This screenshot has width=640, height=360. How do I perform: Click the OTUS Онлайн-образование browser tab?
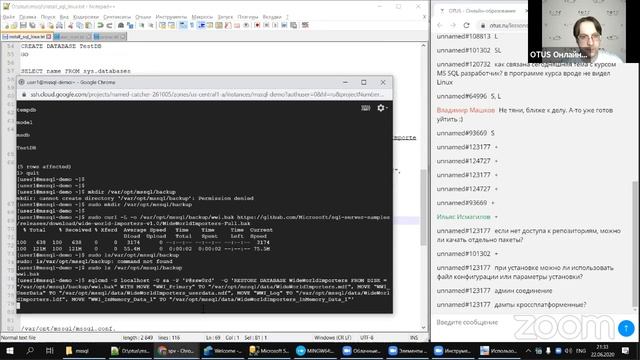pos(482,11)
